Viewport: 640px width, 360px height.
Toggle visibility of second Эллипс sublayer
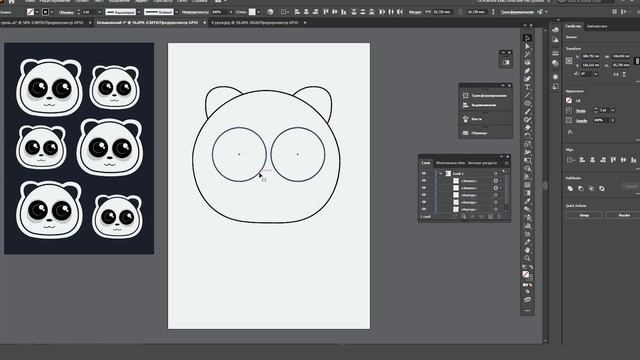[x=424, y=188]
